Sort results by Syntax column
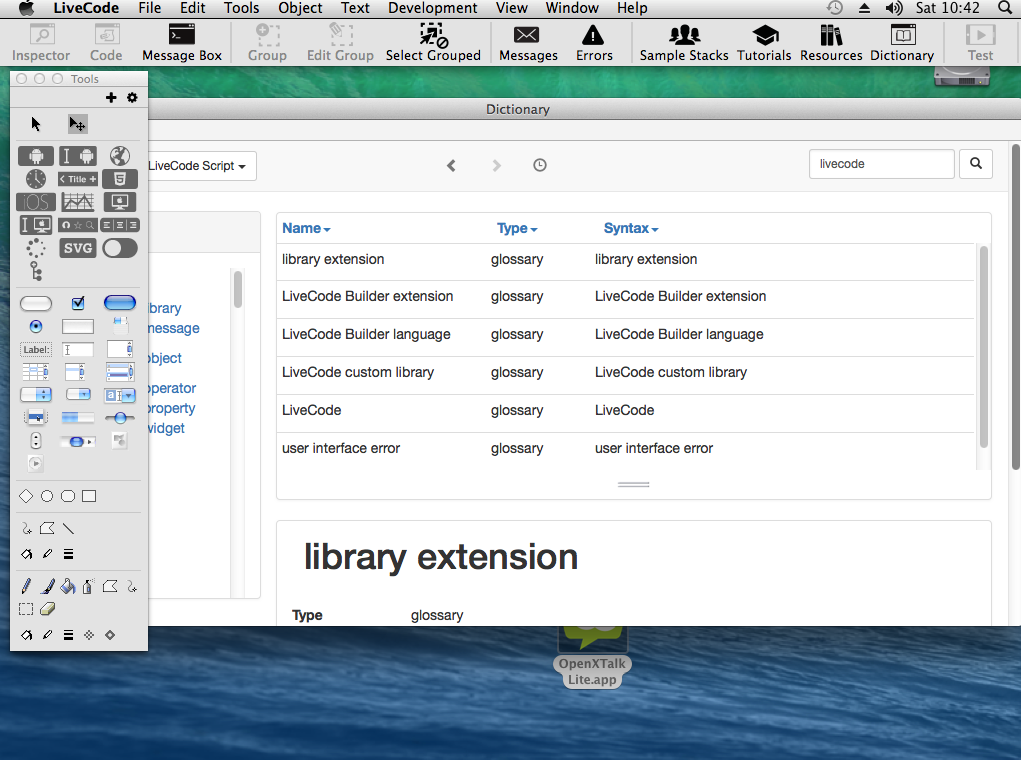This screenshot has width=1021, height=760. pos(631,229)
